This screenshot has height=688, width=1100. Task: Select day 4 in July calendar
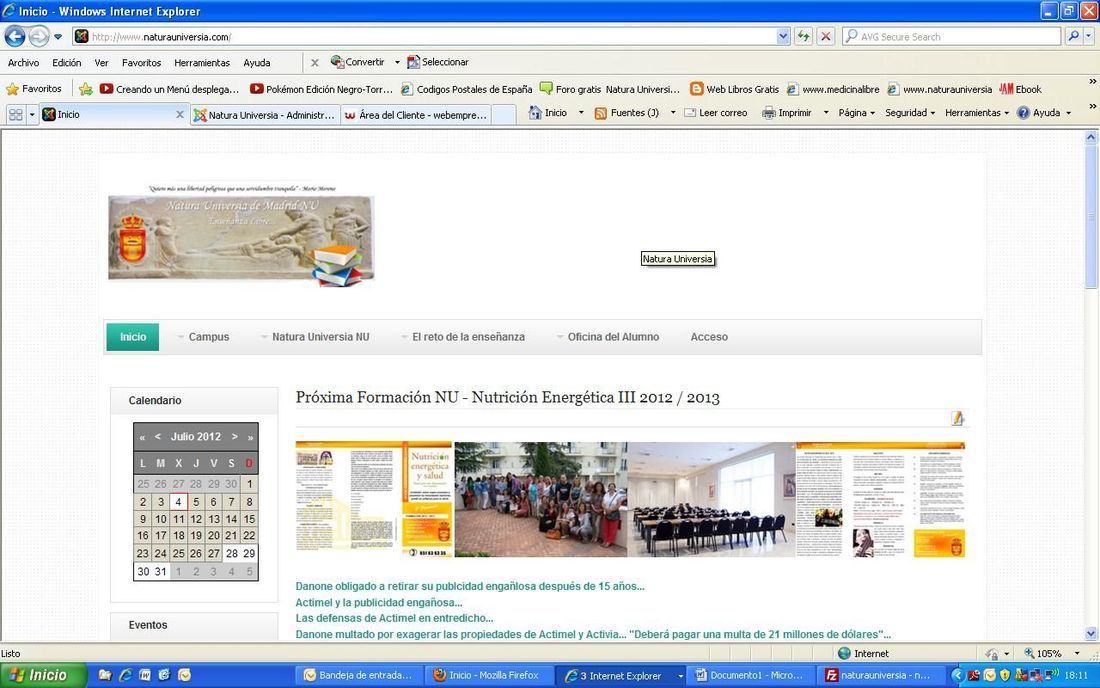tap(178, 501)
